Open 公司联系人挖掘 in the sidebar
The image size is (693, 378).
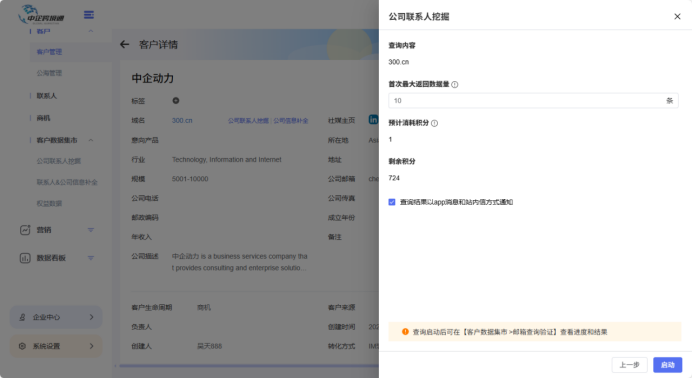(59, 161)
